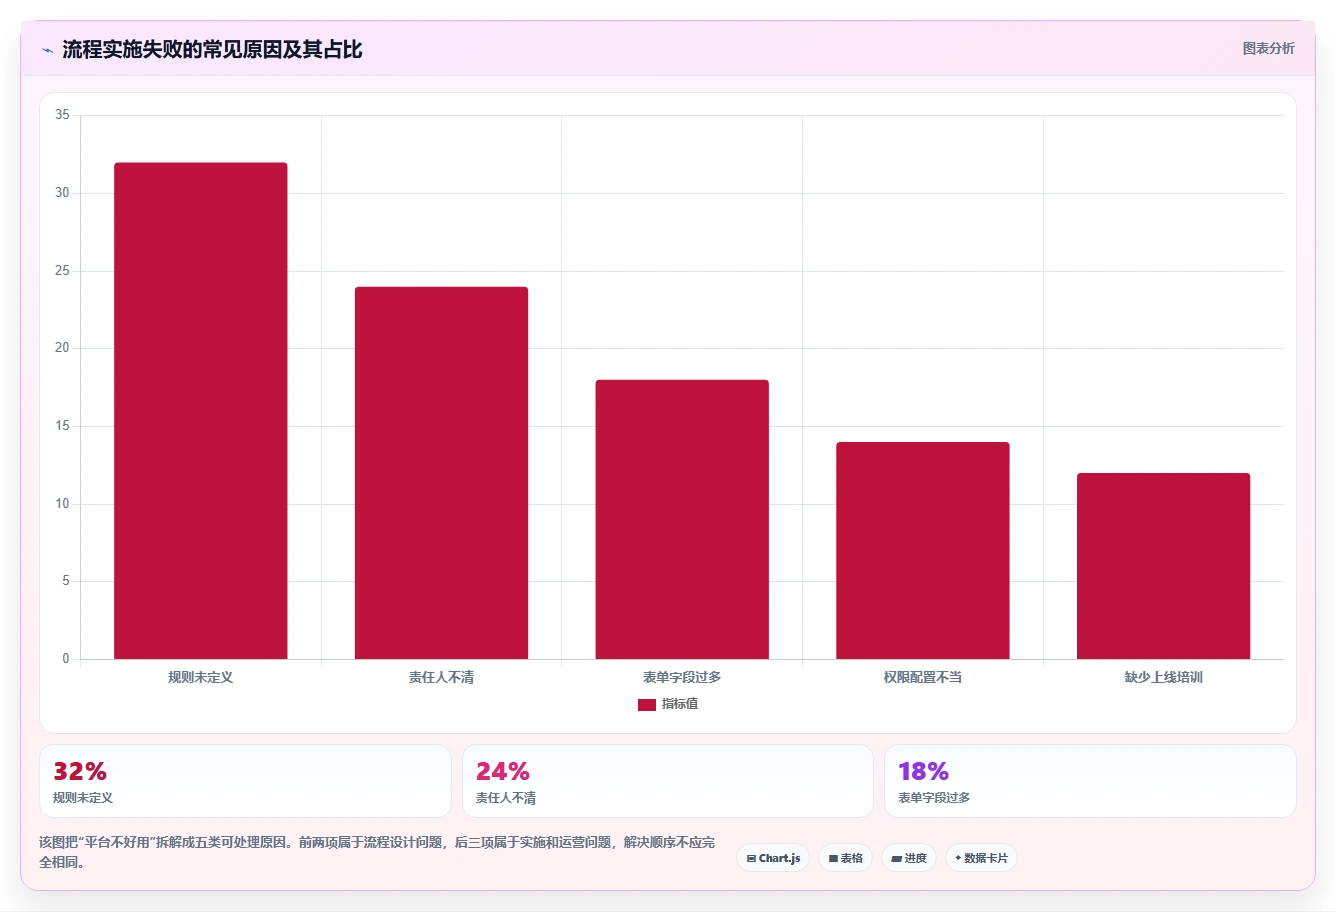Image resolution: width=1336 pixels, height=912 pixels.
Task: Toggle the 指标值 legend color swatch
Action: (647, 705)
